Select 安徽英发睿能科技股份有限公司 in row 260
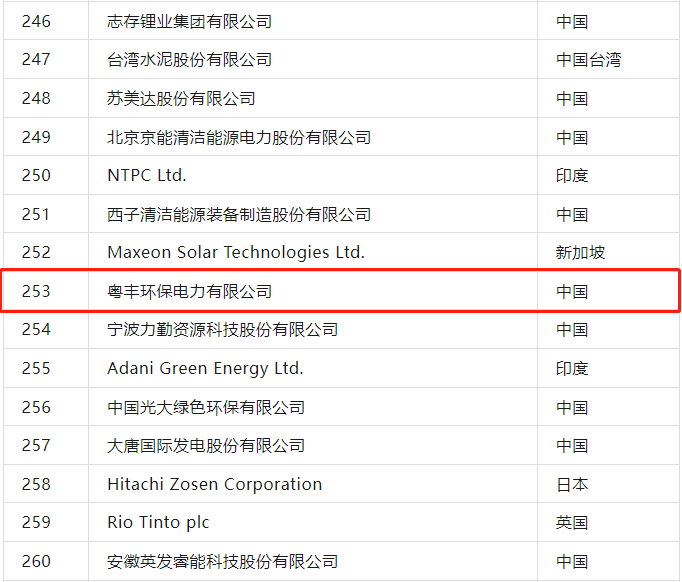The image size is (682, 582). 222,561
